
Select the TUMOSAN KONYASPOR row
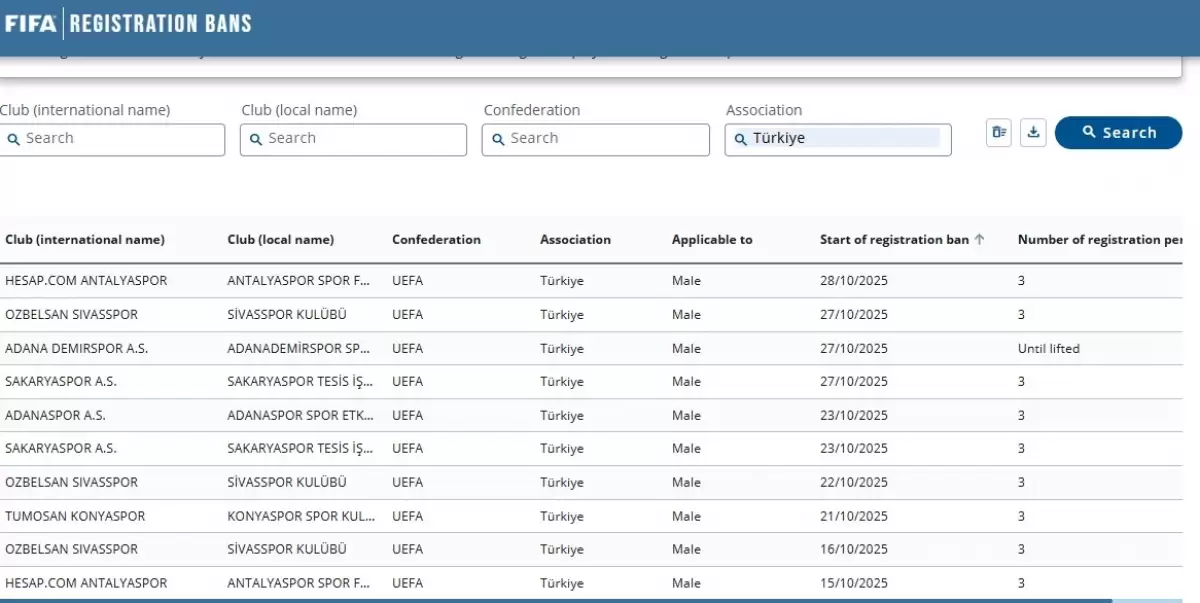[75, 517]
